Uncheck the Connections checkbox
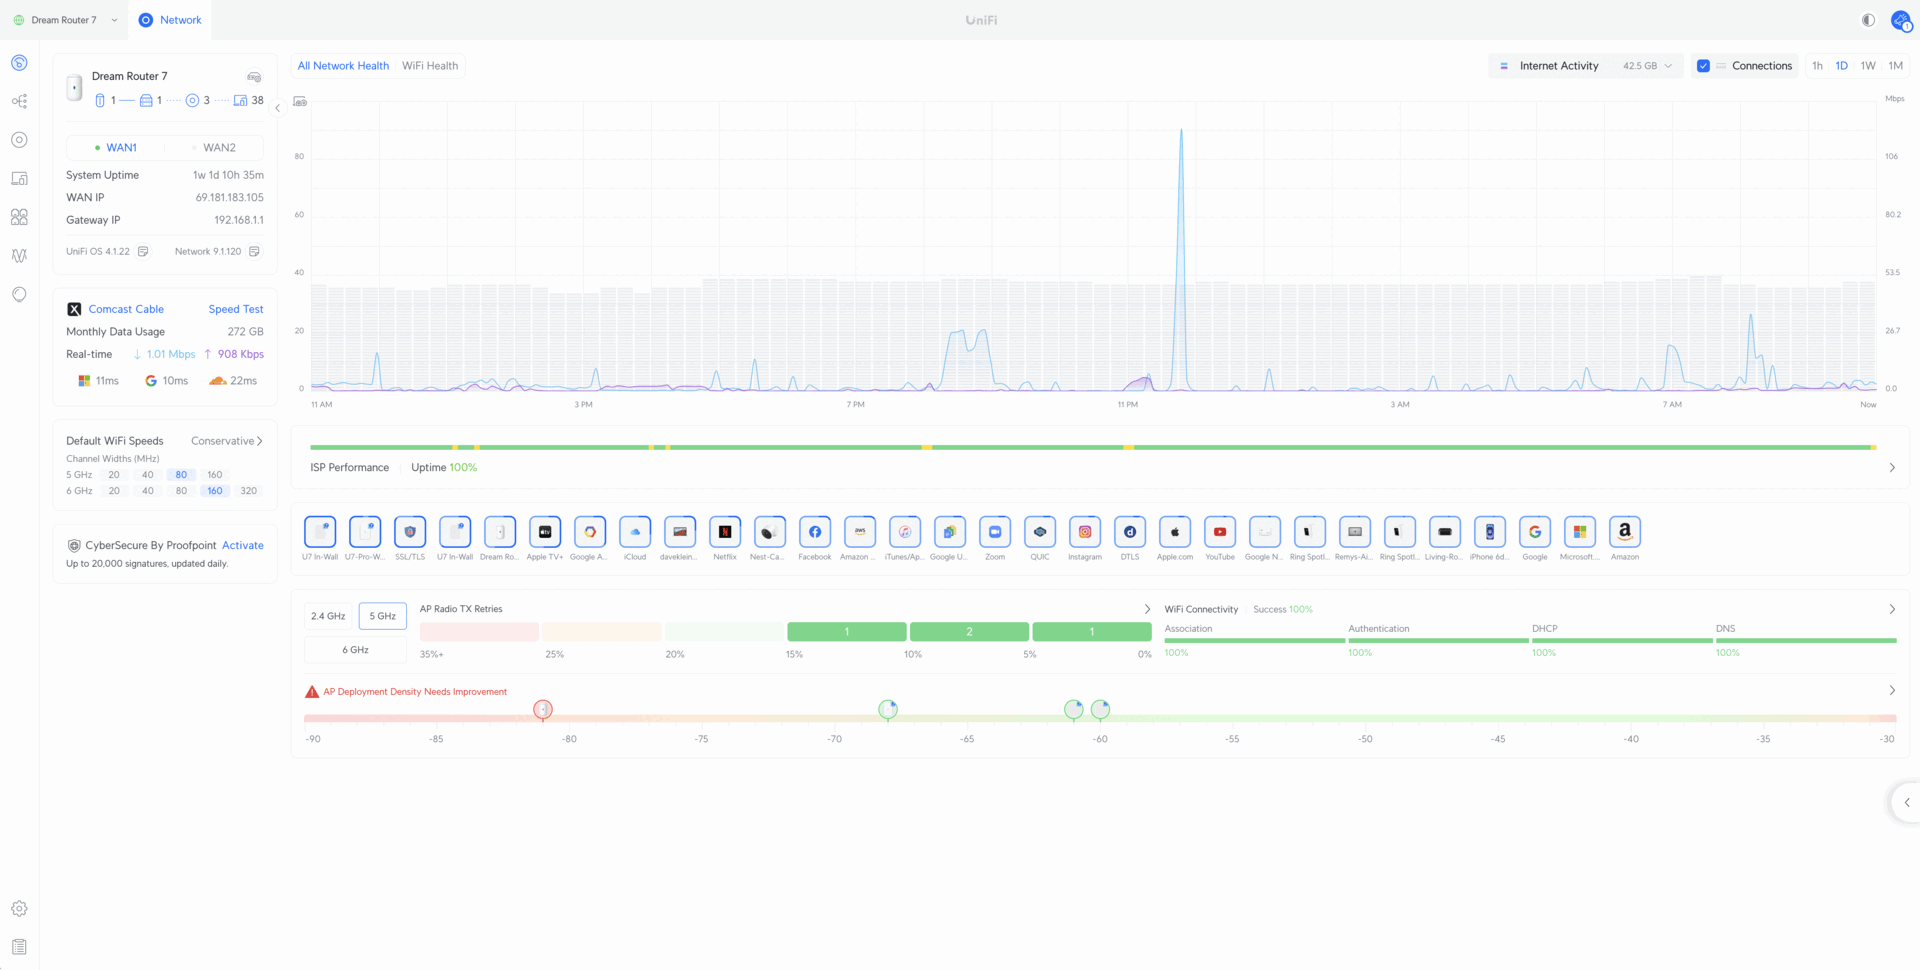 point(1703,66)
